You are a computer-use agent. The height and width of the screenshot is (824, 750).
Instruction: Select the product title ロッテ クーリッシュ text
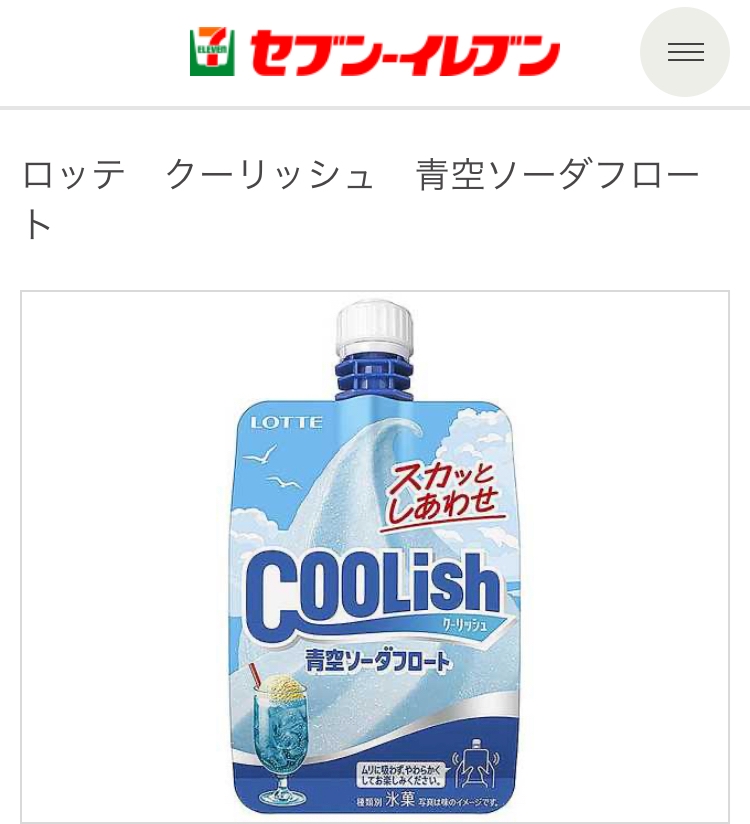(198, 176)
